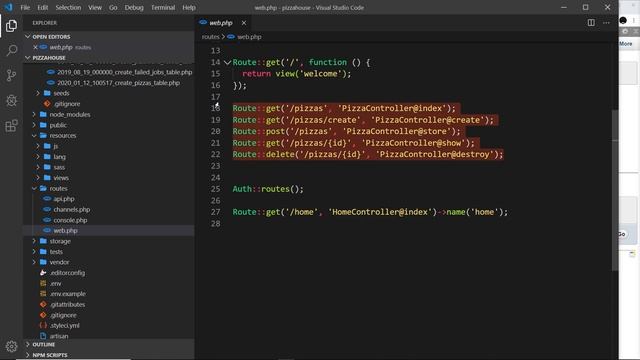Expand the tests folder

click(x=56, y=252)
